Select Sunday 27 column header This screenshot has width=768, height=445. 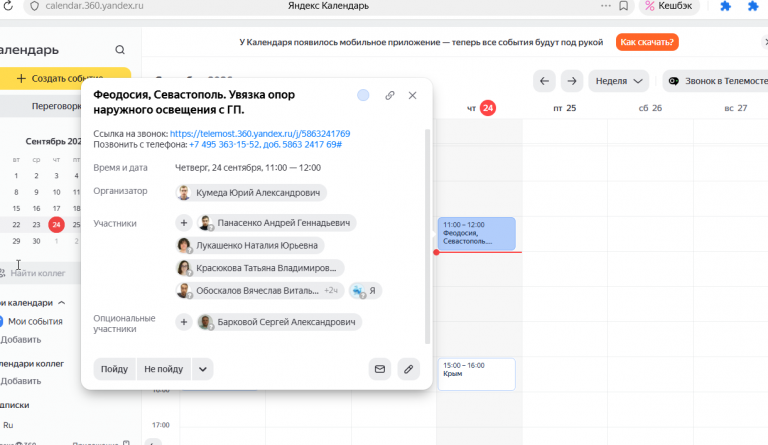736,108
